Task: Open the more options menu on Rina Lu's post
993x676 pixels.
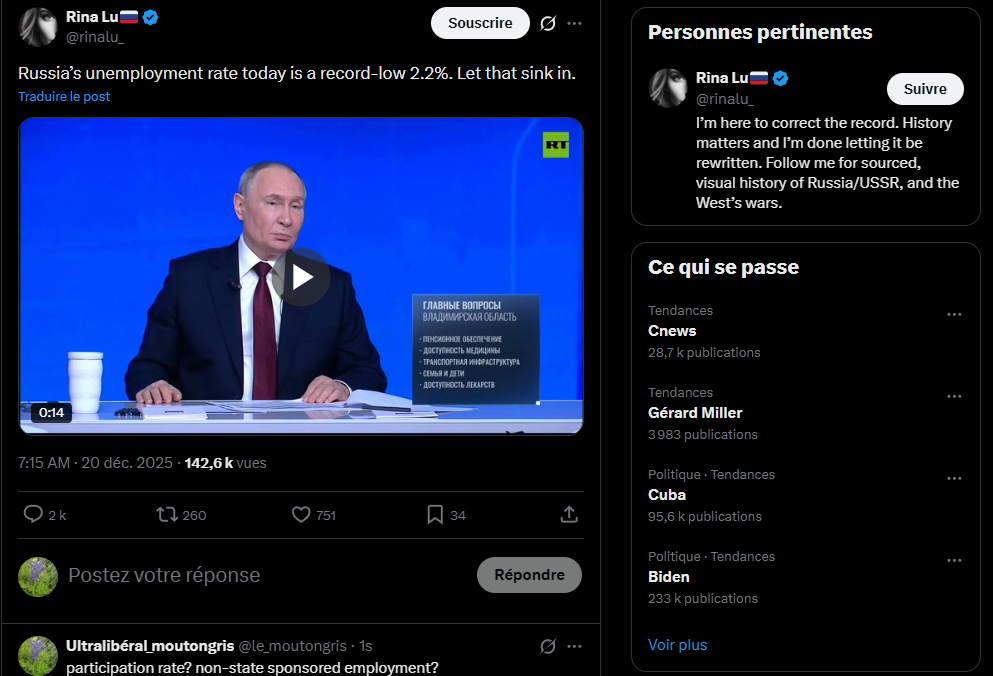Action: pyautogui.click(x=574, y=23)
